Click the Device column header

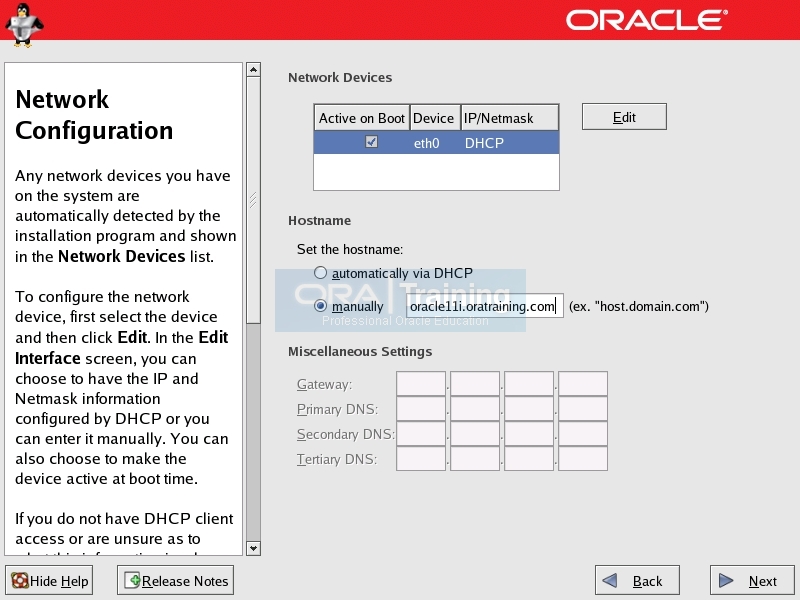click(x=435, y=118)
